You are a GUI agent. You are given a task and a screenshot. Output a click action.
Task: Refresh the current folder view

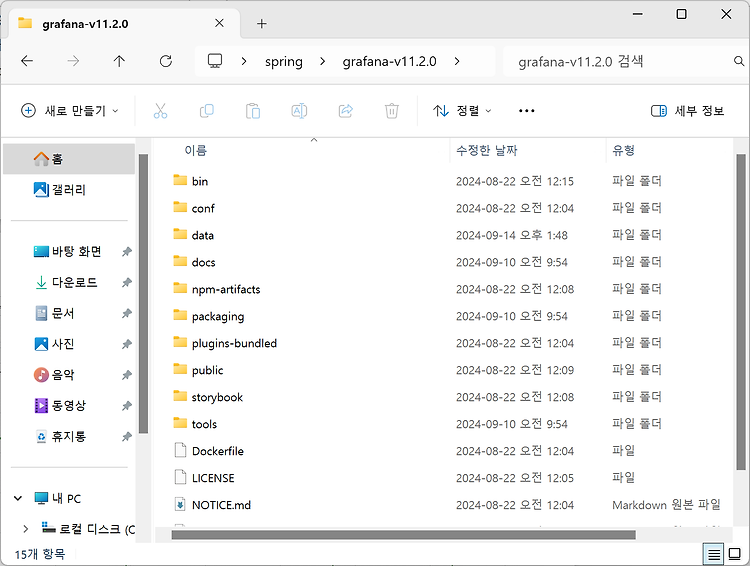point(165,61)
